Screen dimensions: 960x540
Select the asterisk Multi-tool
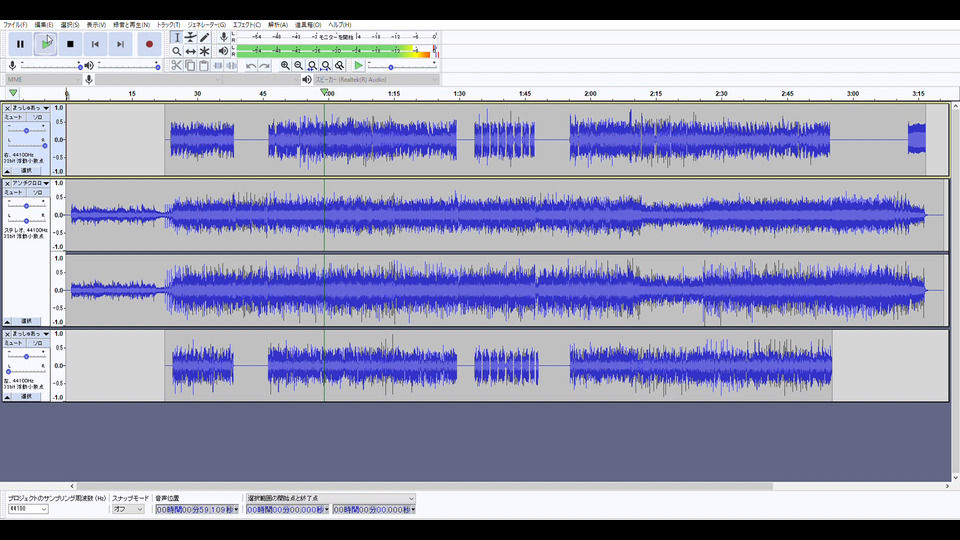click(x=204, y=51)
